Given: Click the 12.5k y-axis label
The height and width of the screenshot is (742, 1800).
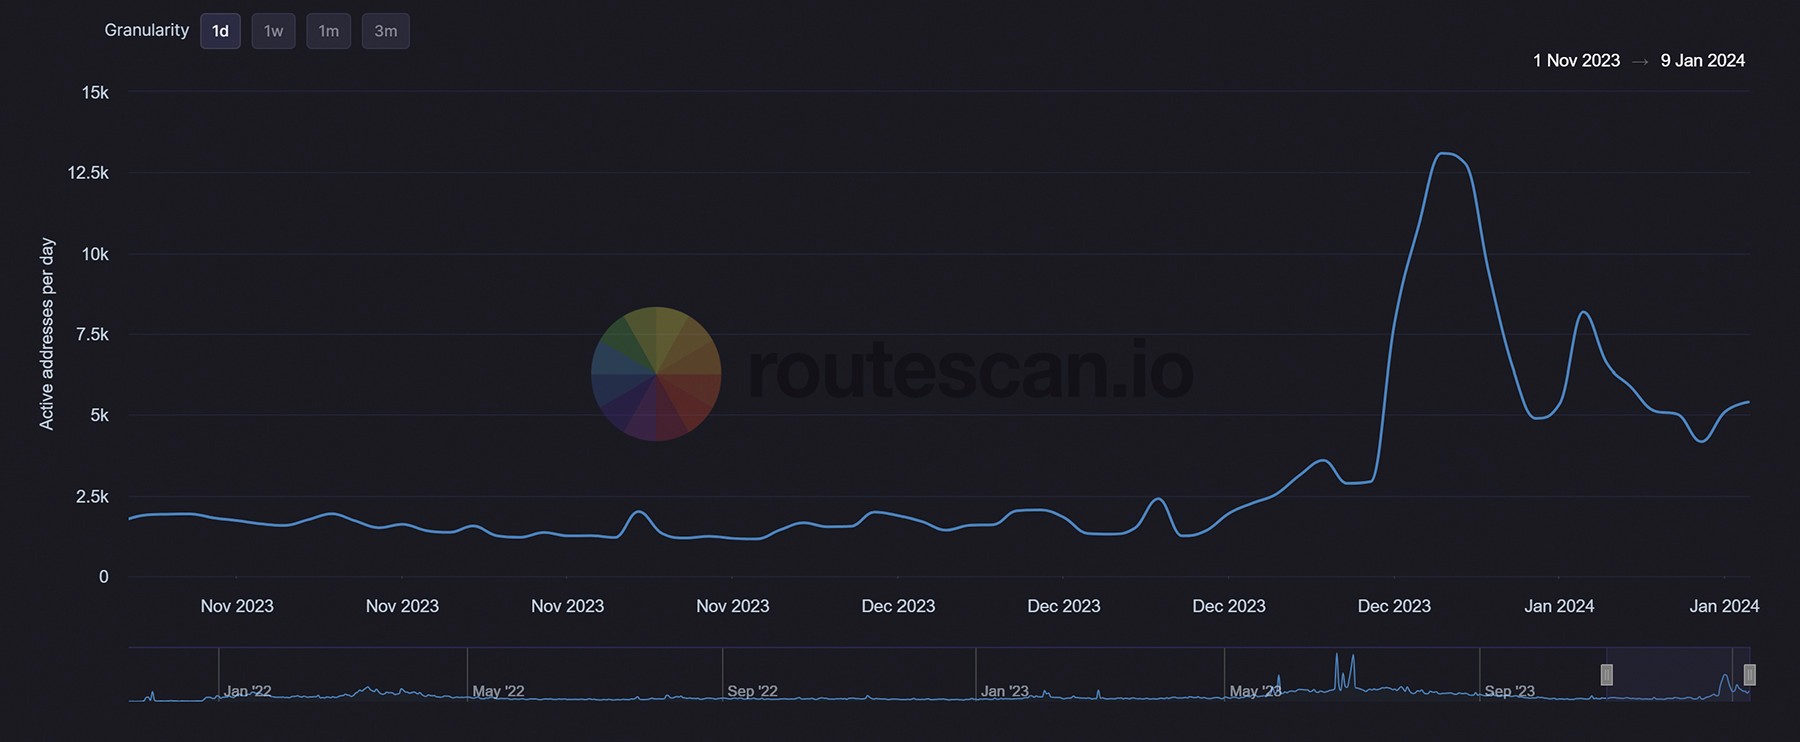Looking at the screenshot, I should pos(88,173).
